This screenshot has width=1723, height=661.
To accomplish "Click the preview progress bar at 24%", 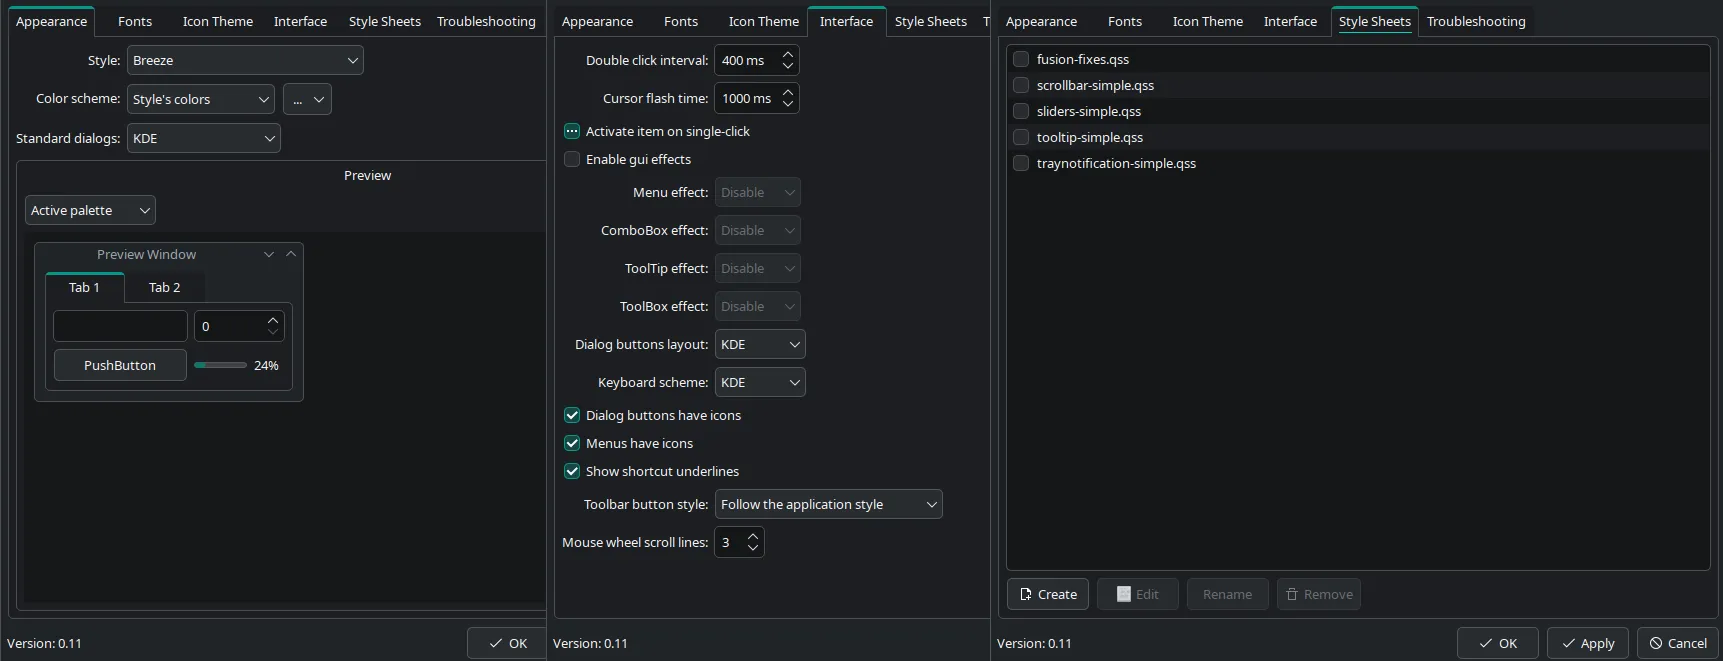I will [x=220, y=365].
